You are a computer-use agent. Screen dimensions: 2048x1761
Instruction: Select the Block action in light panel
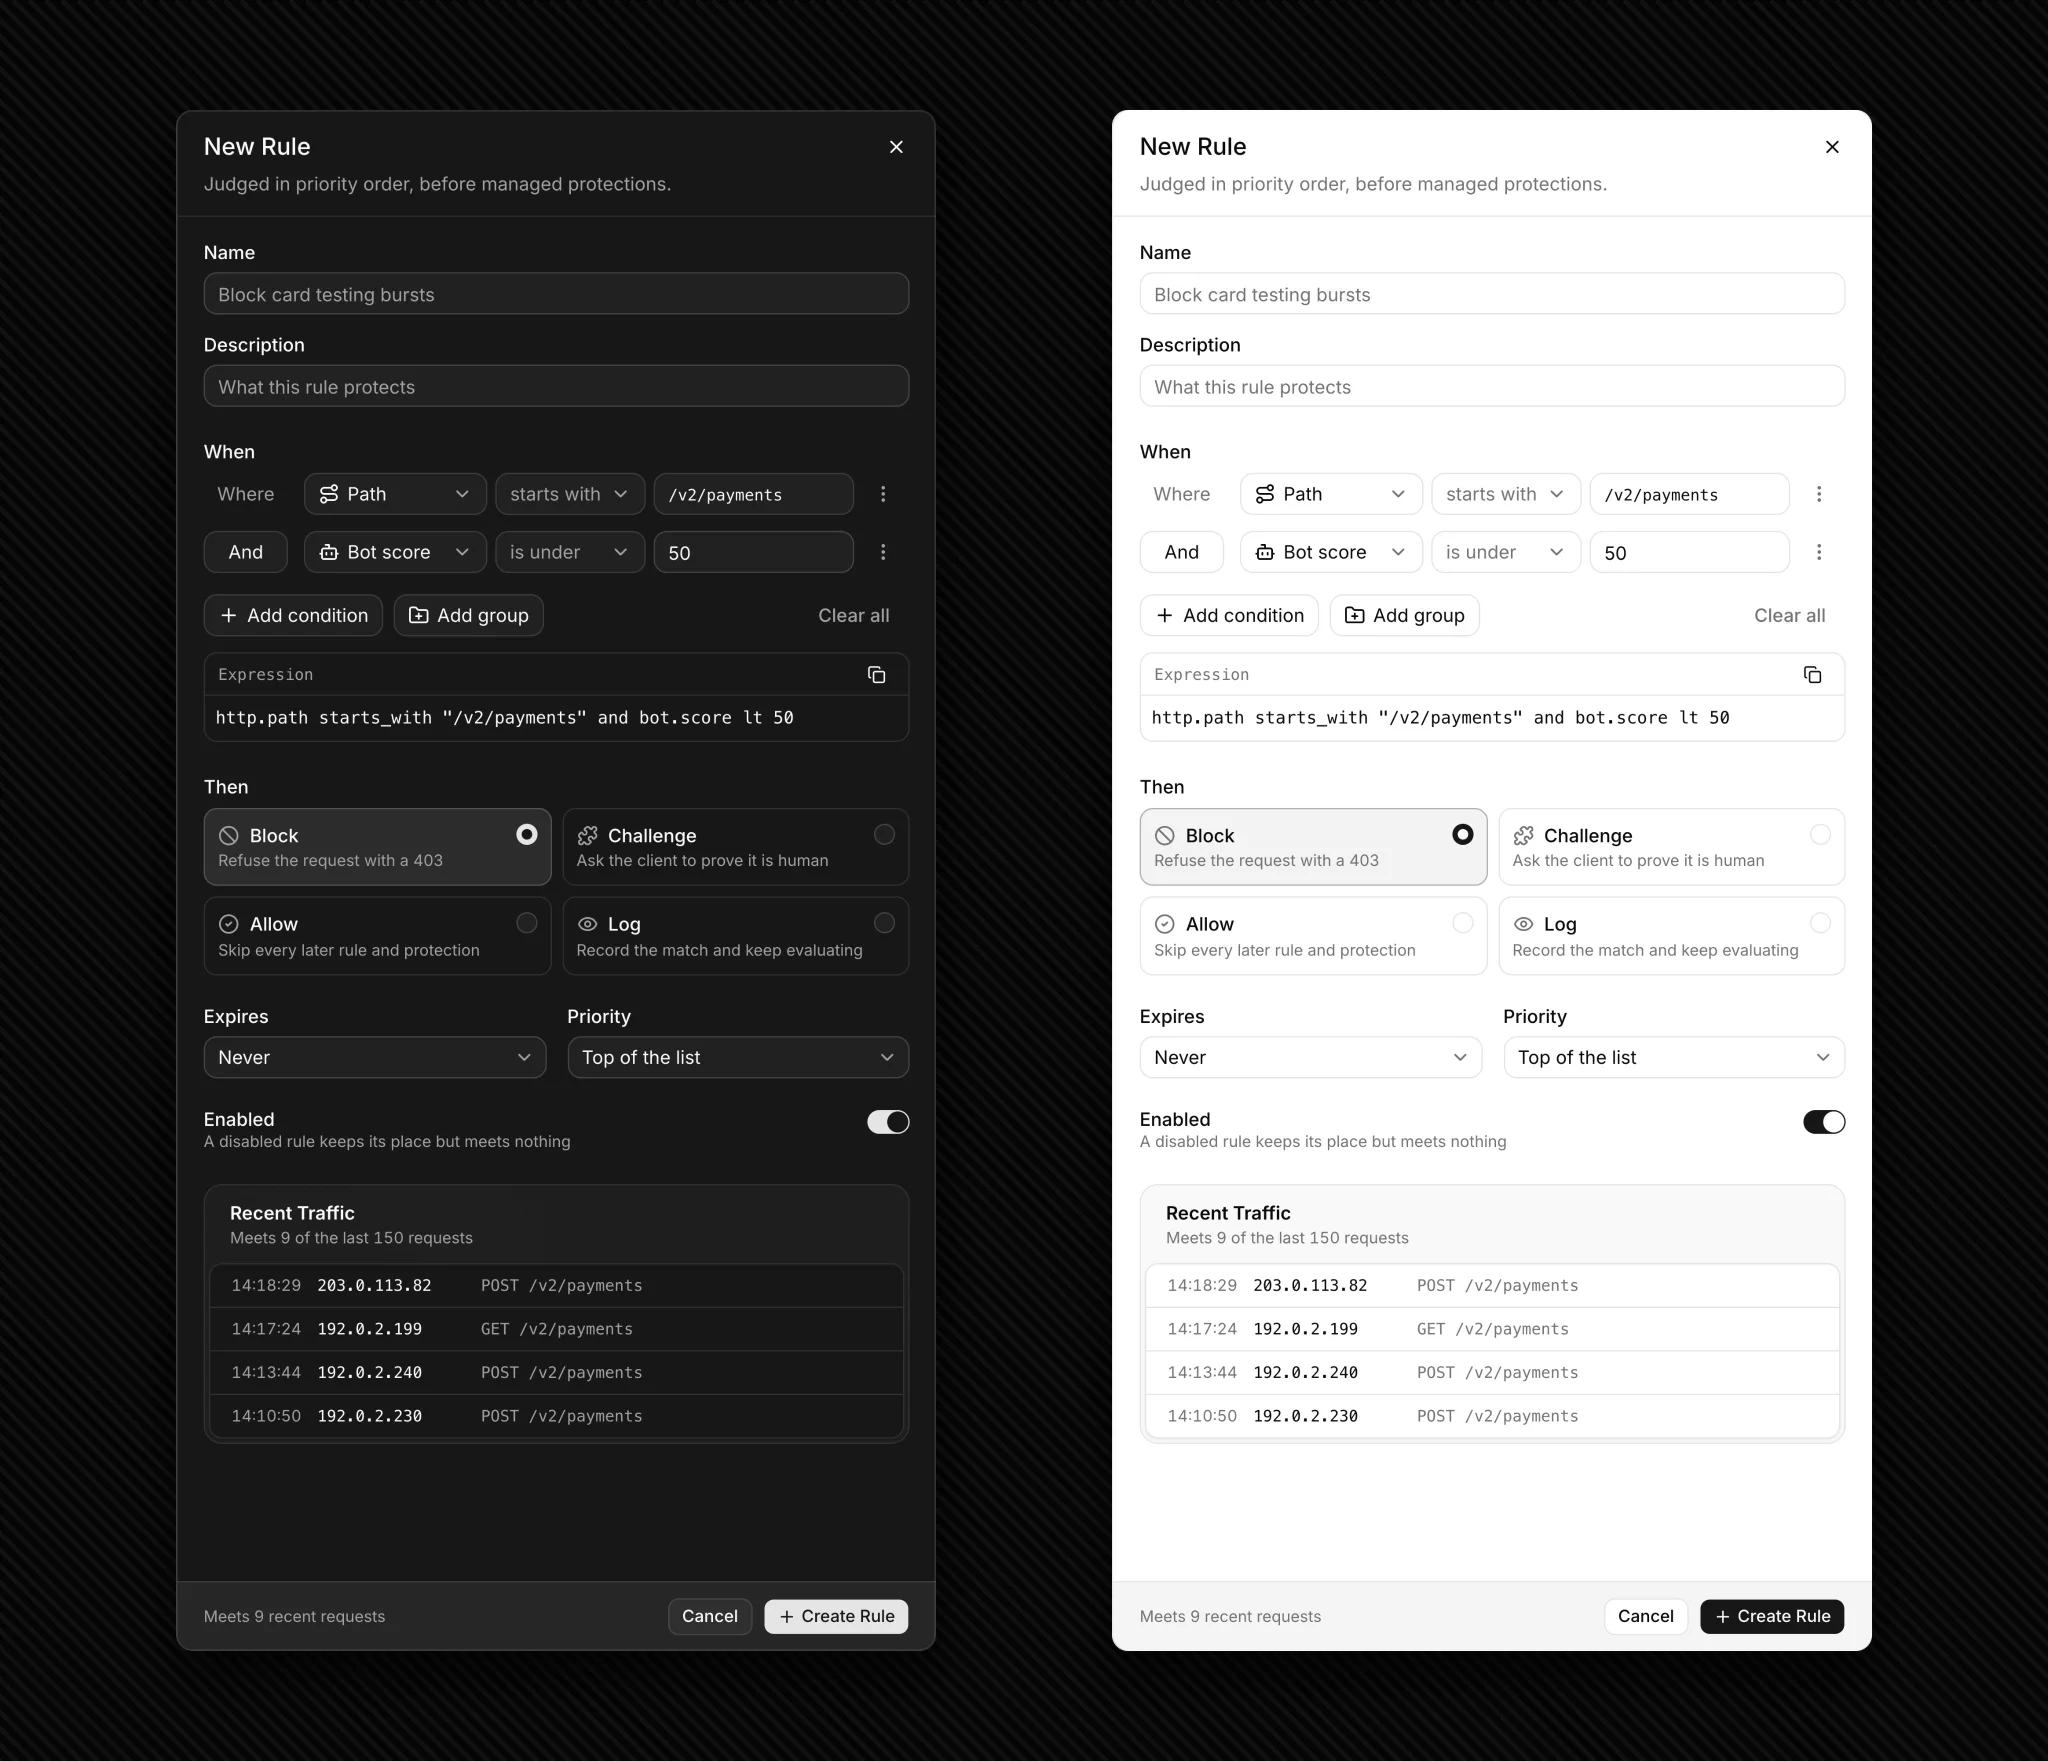point(1313,847)
